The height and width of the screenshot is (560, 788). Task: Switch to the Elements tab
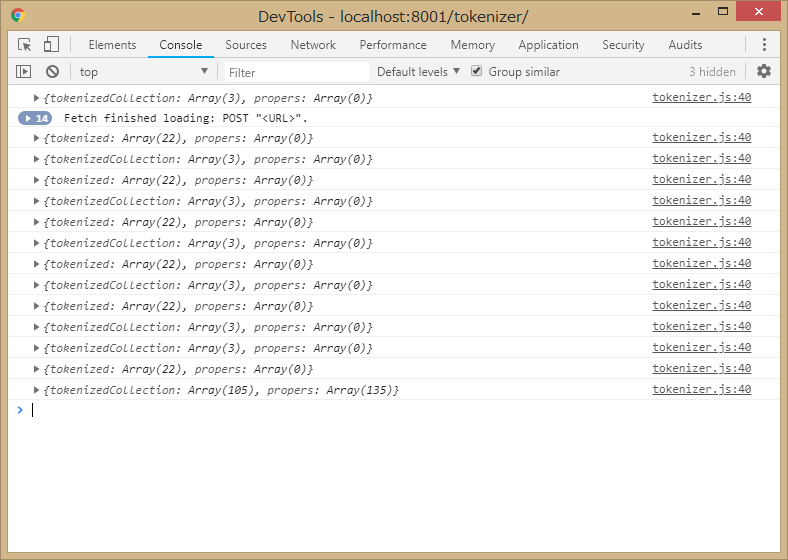(112, 45)
